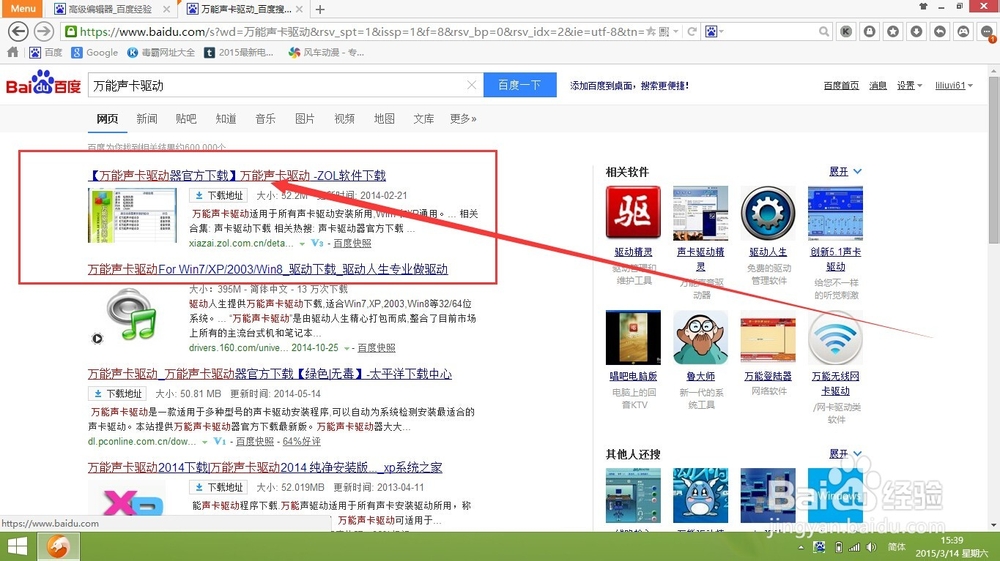Click 下载地址 button under ZOL result
Screen dimensions: 1000x561
point(219,196)
